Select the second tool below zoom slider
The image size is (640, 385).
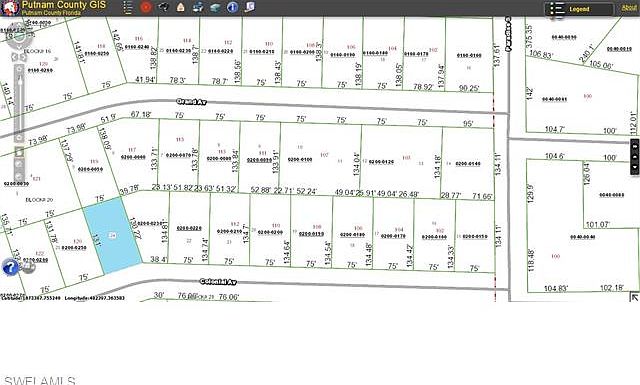click(x=19, y=164)
